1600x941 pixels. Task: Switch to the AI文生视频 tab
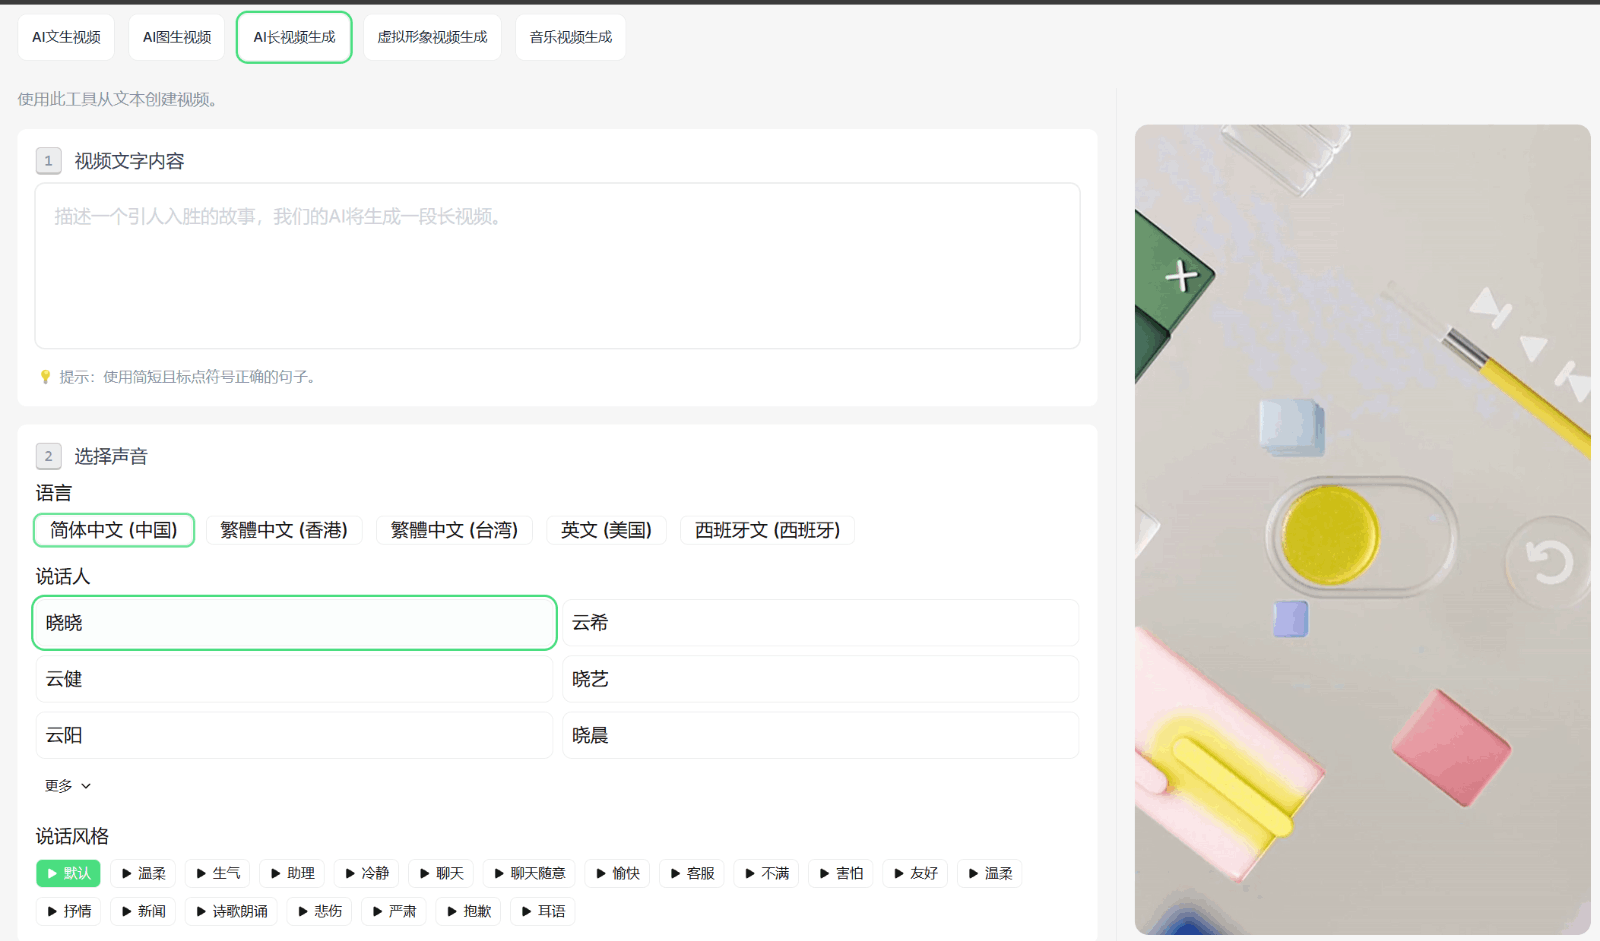coord(66,37)
